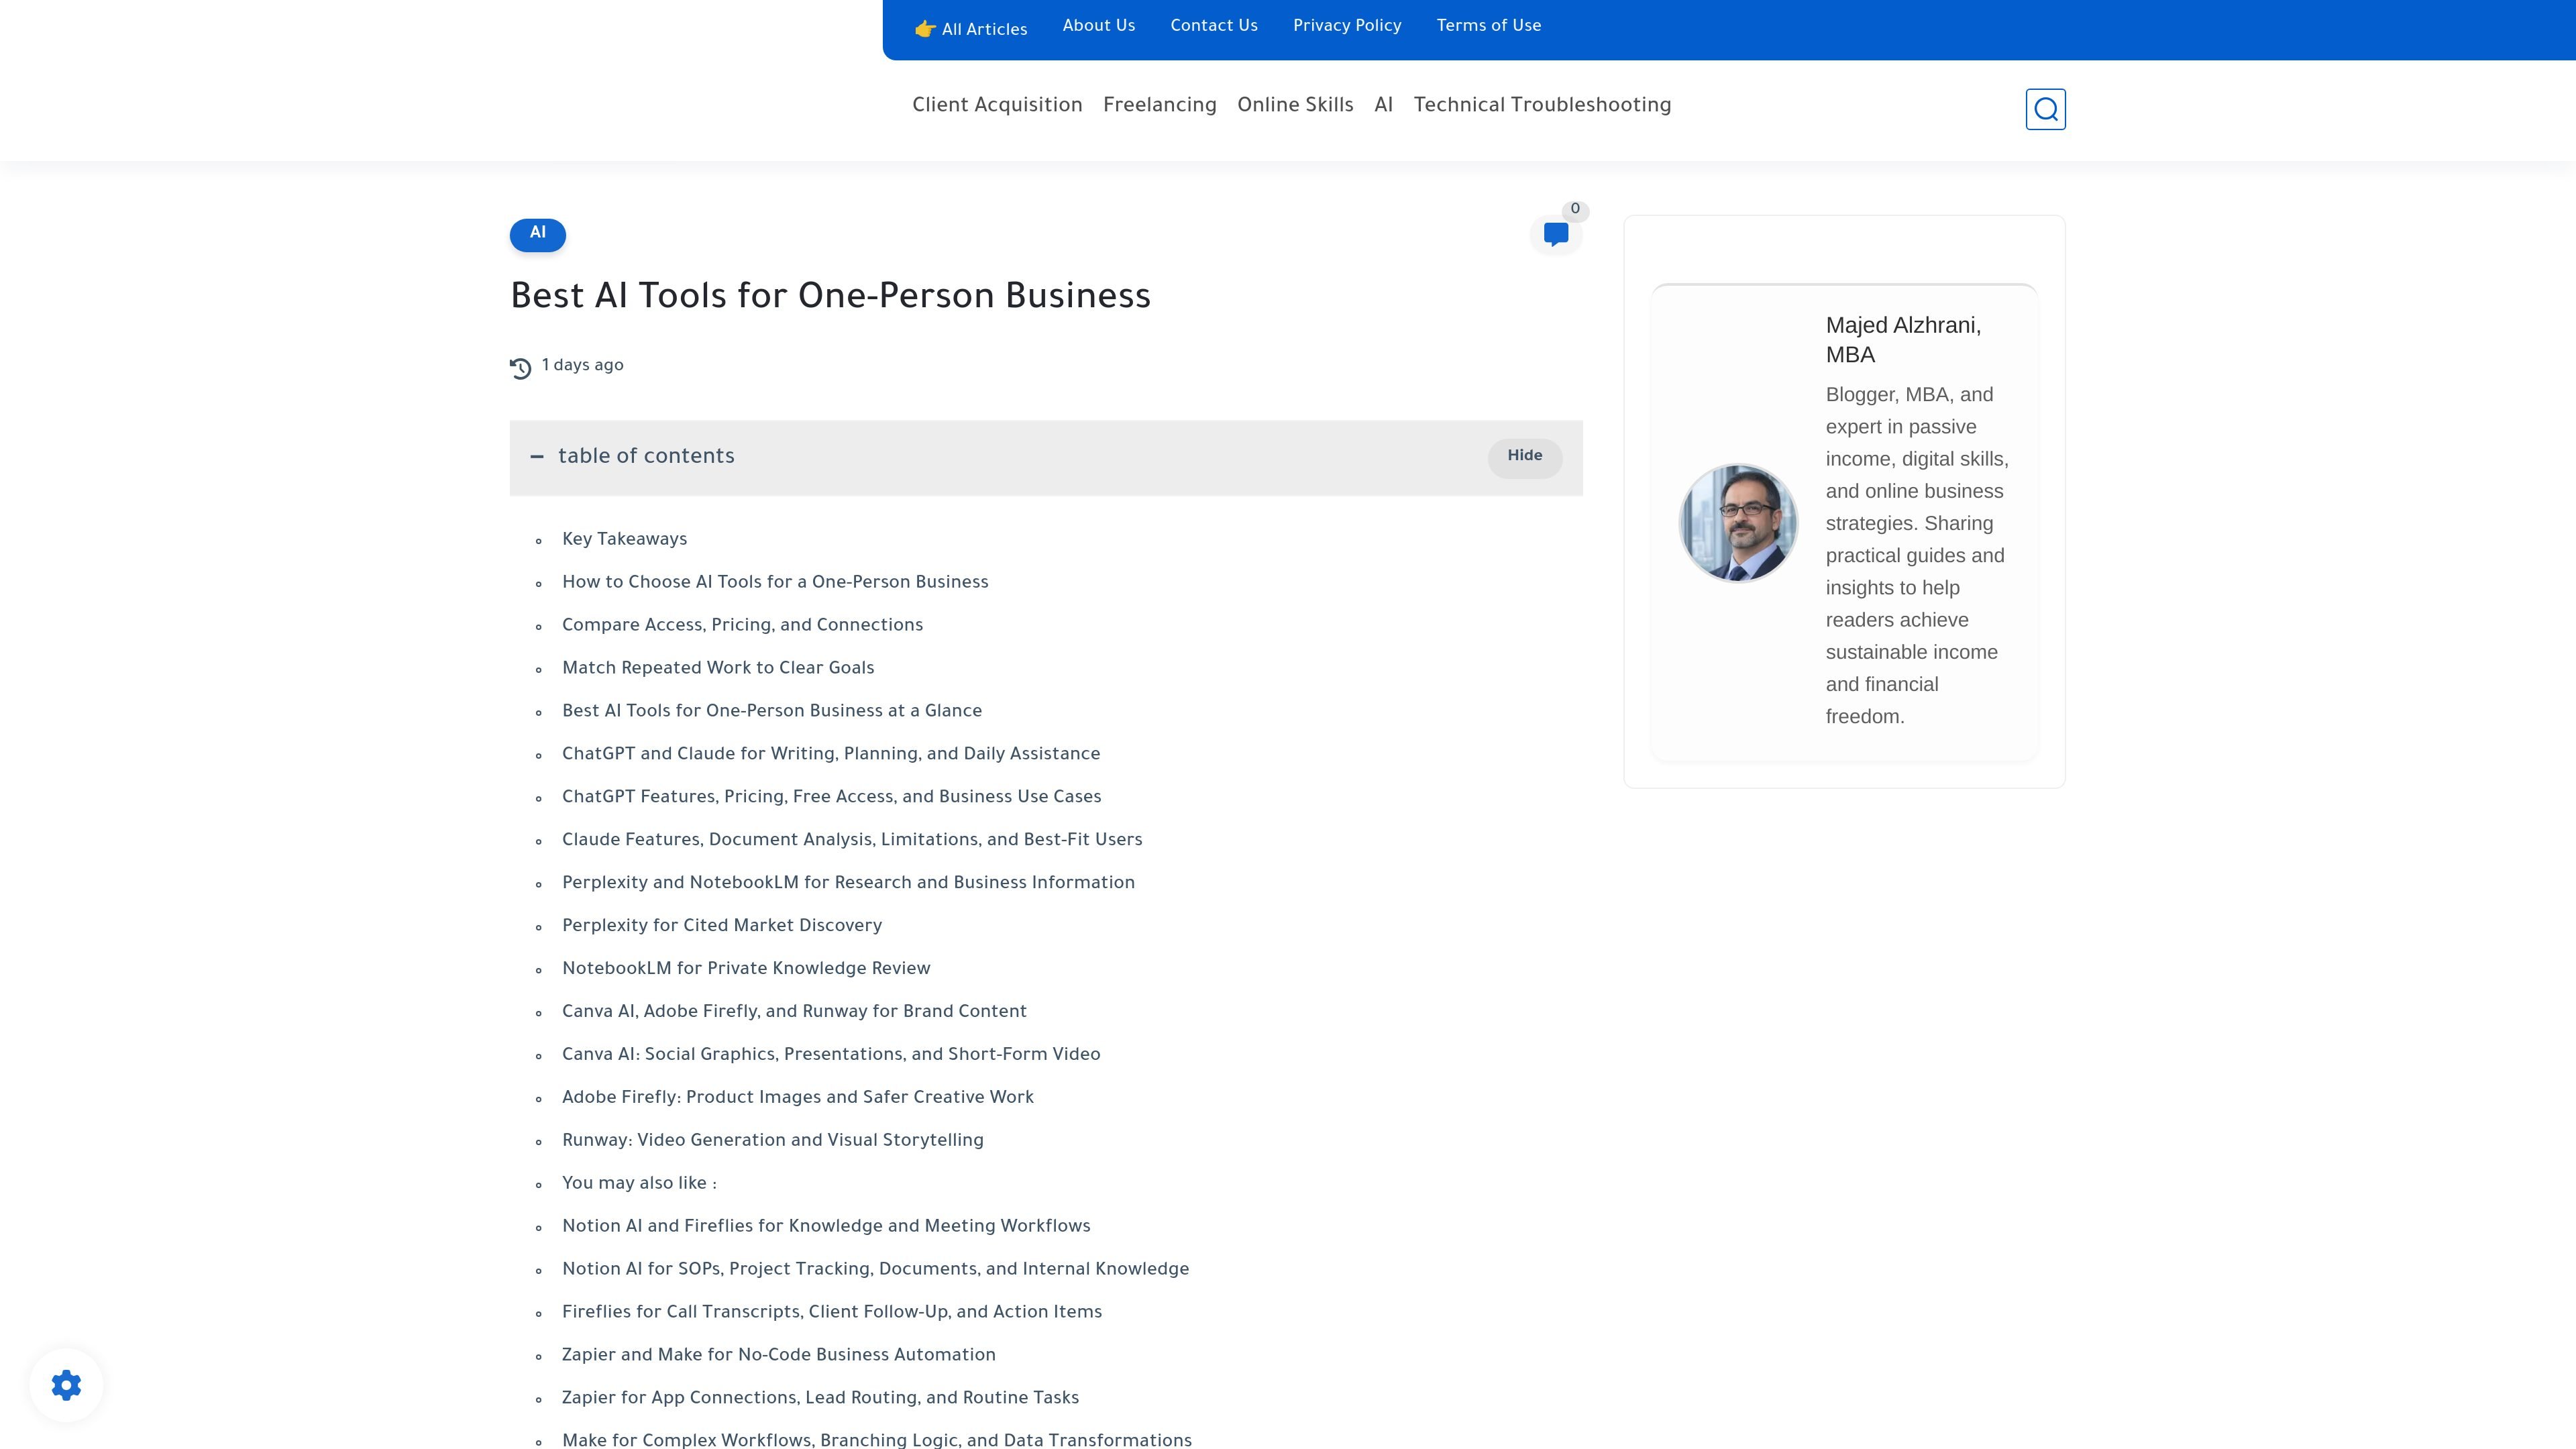Jump to Best AI Tools at a Glance
Viewport: 2576px width, 1449px height.
pos(772,711)
